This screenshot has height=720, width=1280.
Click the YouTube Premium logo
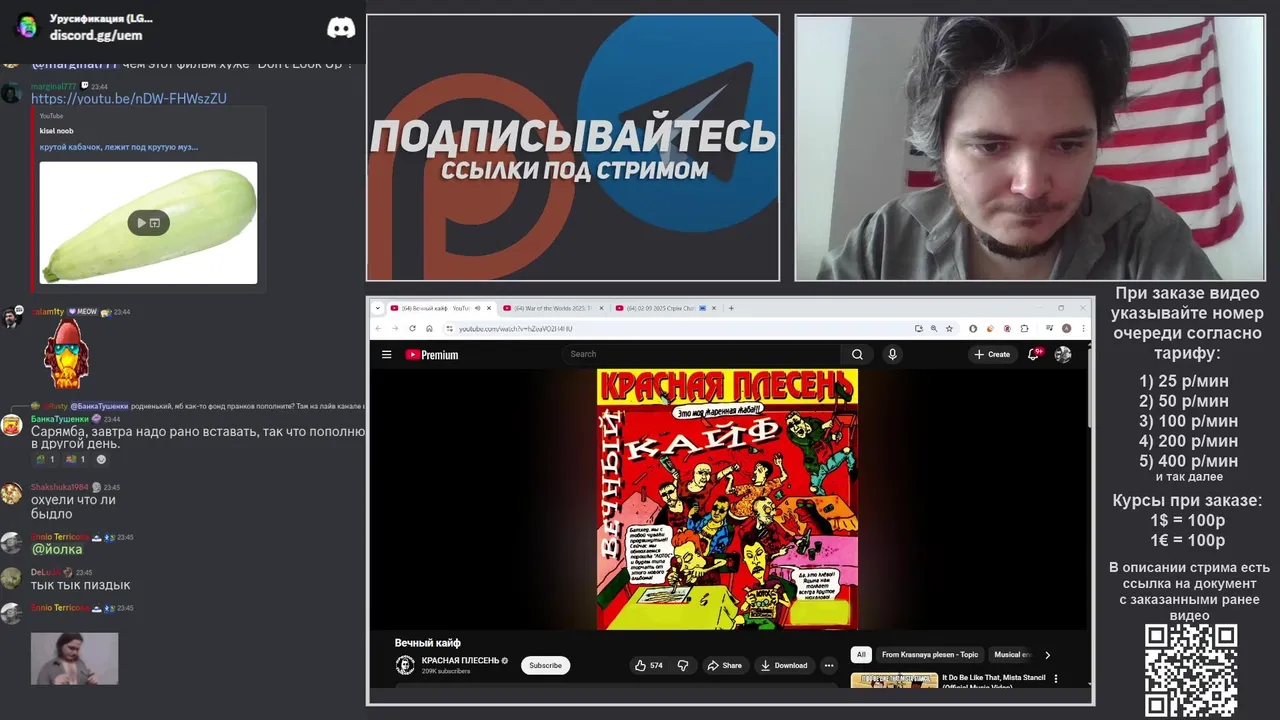(432, 354)
